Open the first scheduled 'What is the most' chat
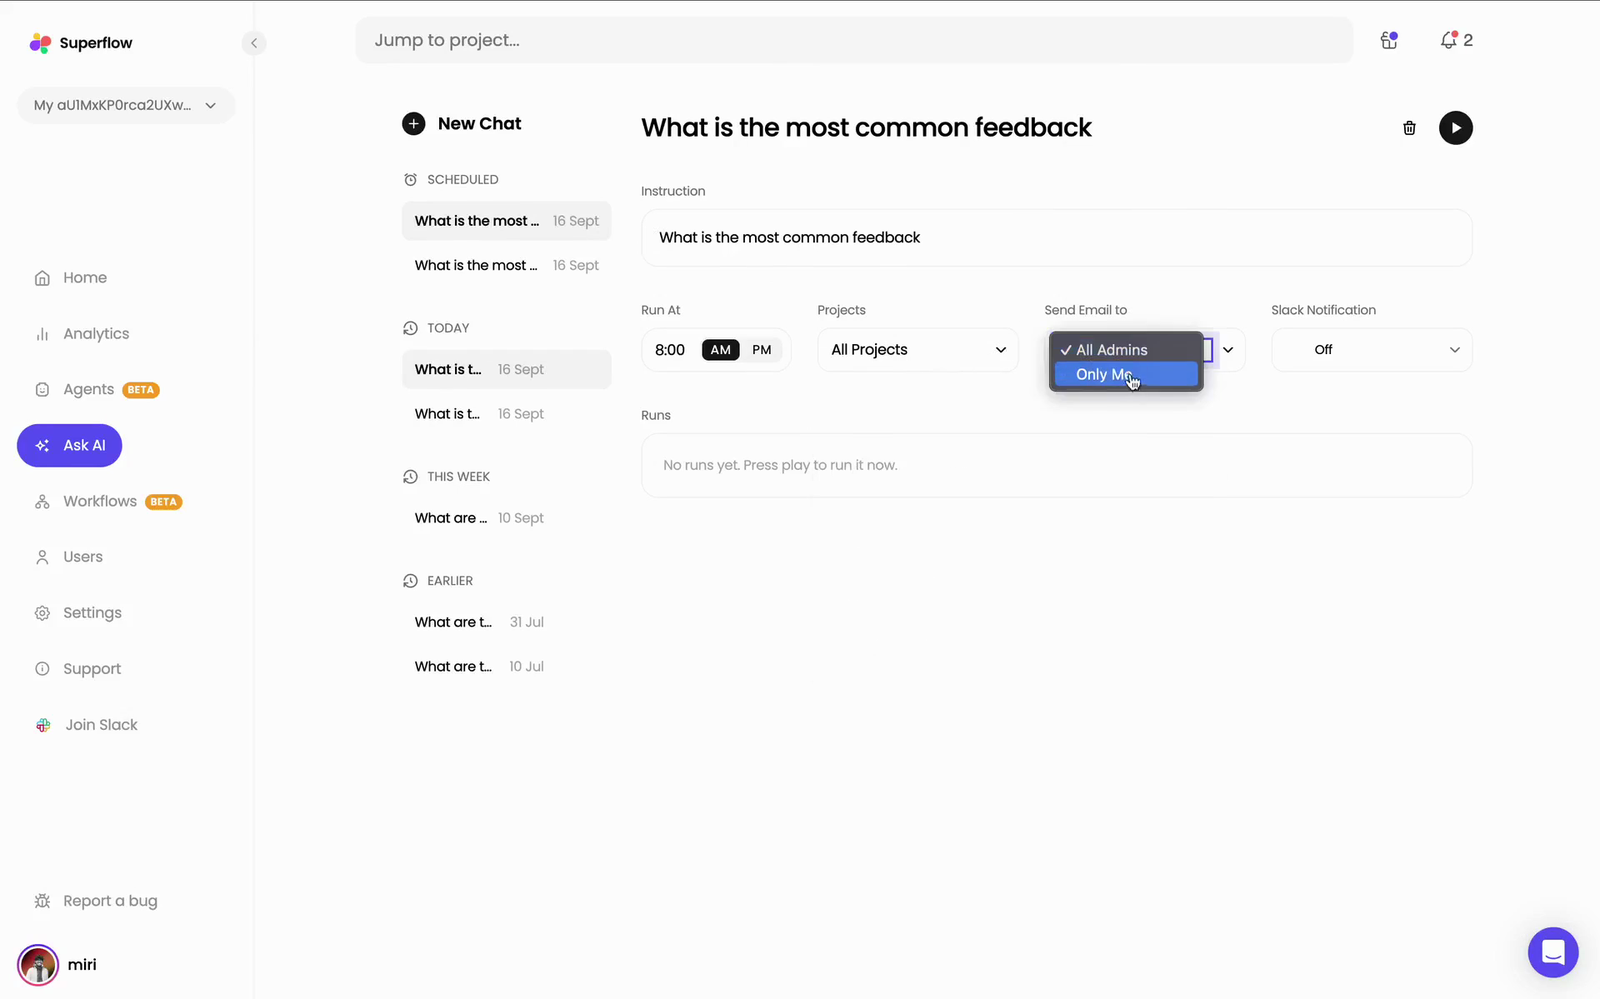The width and height of the screenshot is (1600, 999). point(507,221)
